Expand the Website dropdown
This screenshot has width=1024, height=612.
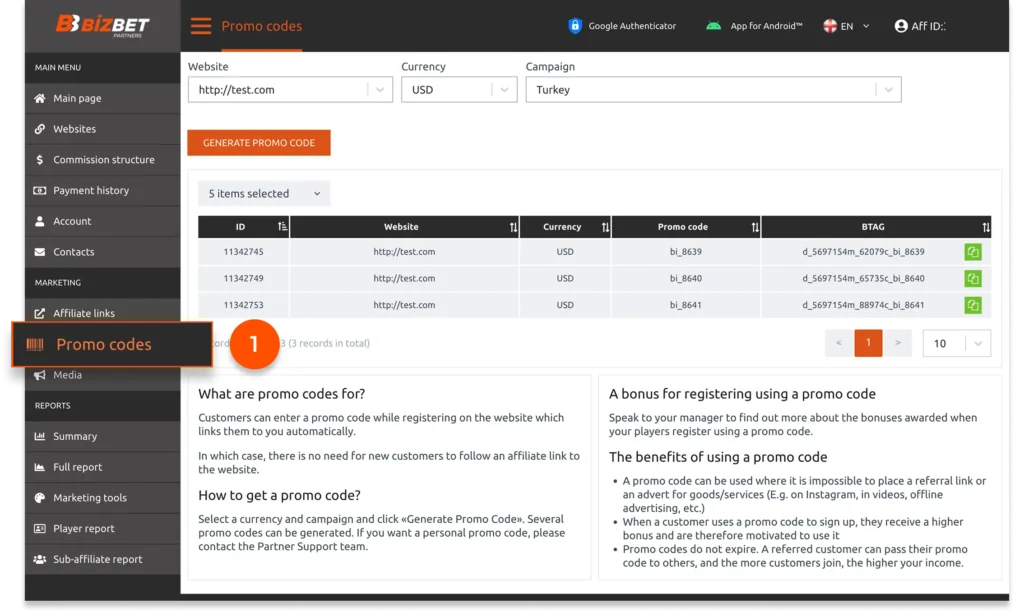point(290,89)
